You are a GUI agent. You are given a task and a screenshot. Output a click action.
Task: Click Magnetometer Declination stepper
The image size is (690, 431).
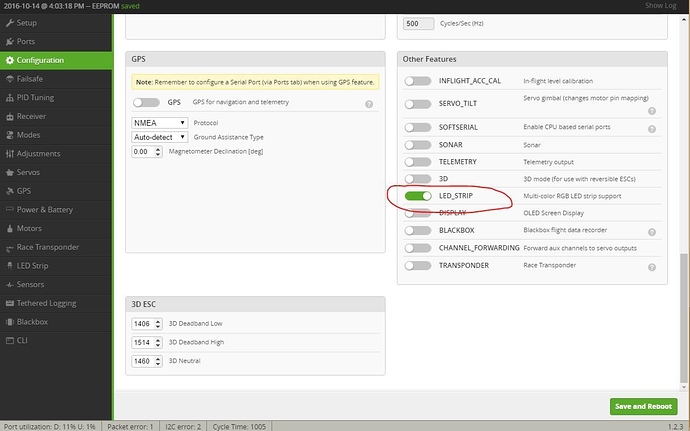(158, 152)
